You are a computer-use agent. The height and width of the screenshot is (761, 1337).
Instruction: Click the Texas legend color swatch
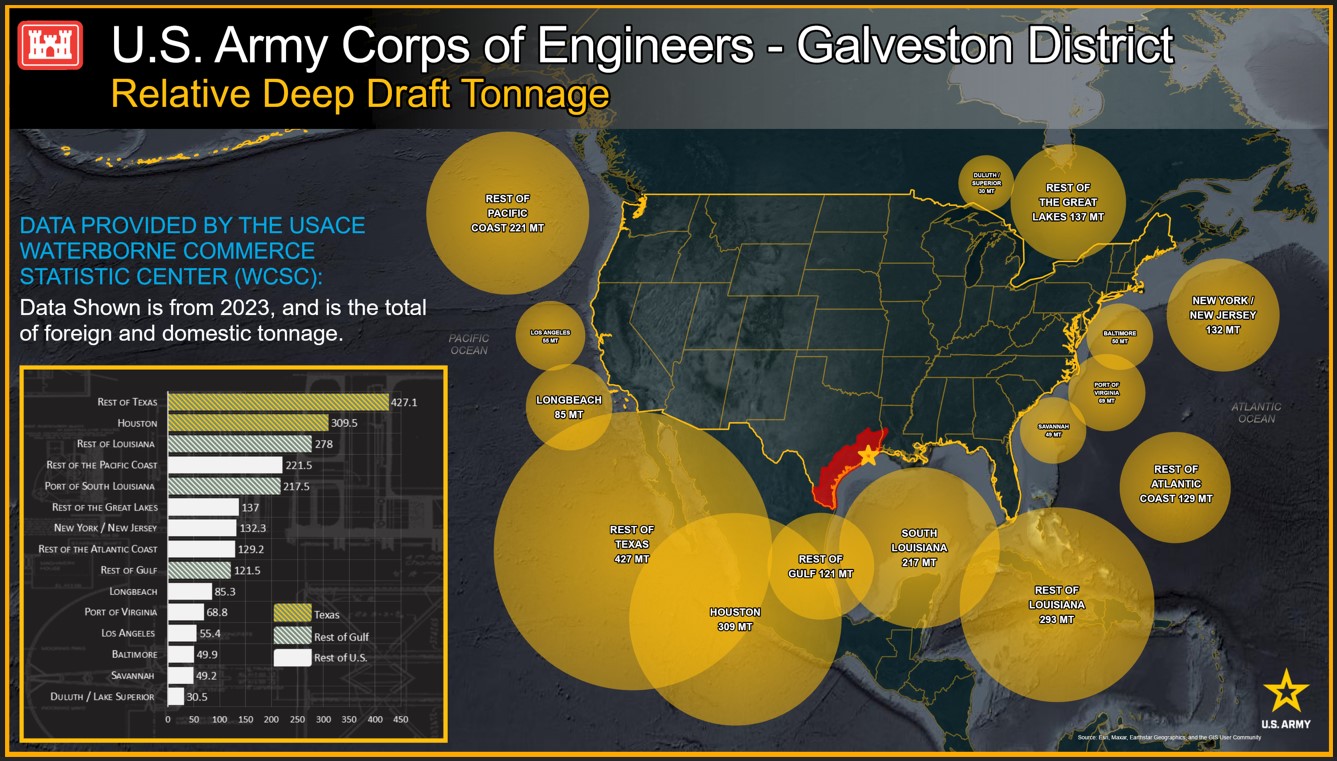click(292, 614)
